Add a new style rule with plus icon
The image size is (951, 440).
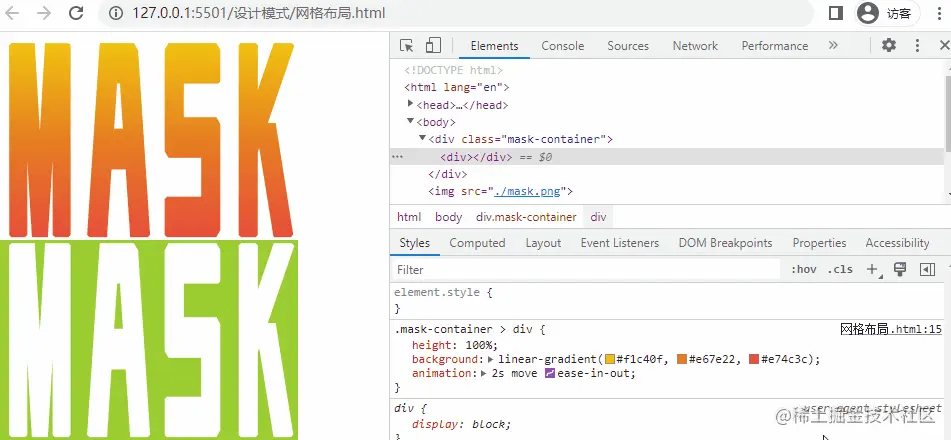(x=872, y=269)
